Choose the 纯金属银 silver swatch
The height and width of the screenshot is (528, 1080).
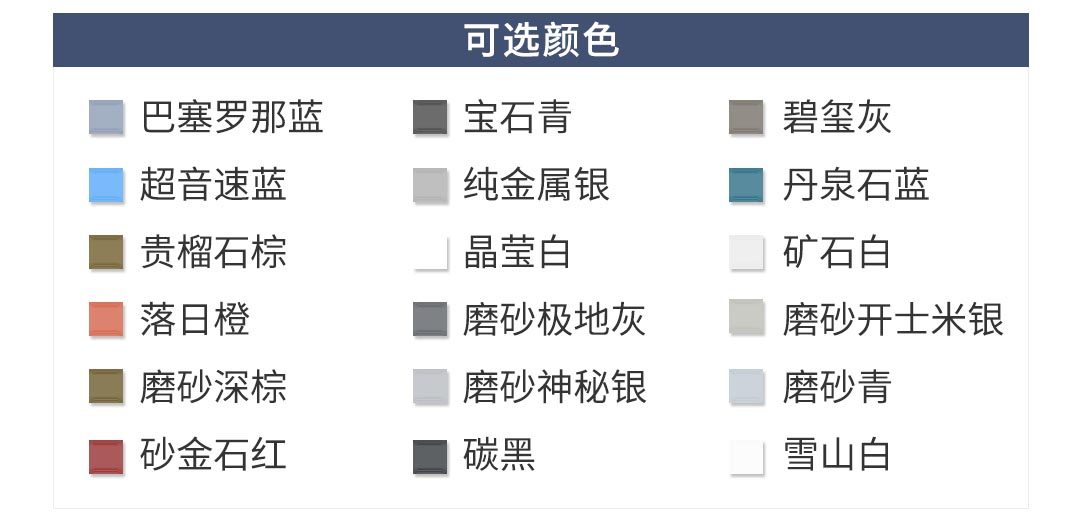click(430, 185)
